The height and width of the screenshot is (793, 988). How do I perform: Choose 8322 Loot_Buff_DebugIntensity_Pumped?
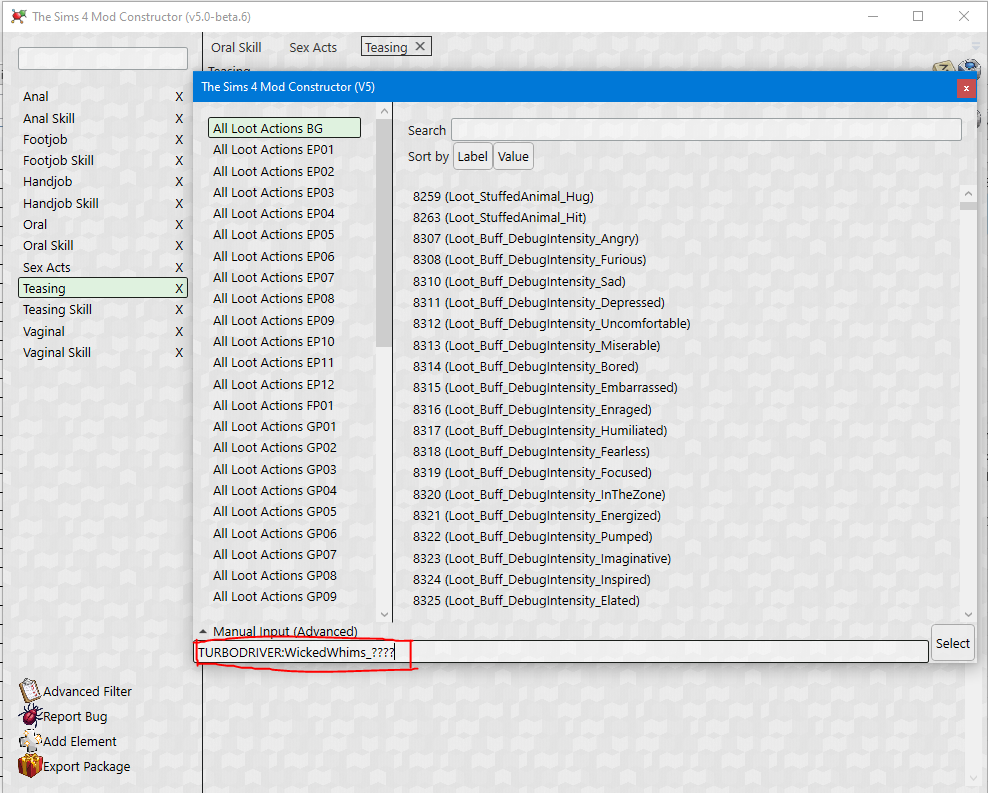(x=532, y=537)
